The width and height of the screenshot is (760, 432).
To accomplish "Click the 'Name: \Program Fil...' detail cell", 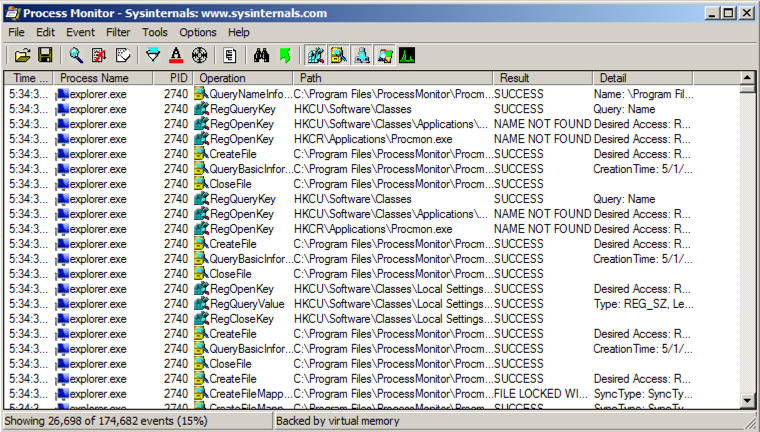I will click(x=643, y=94).
